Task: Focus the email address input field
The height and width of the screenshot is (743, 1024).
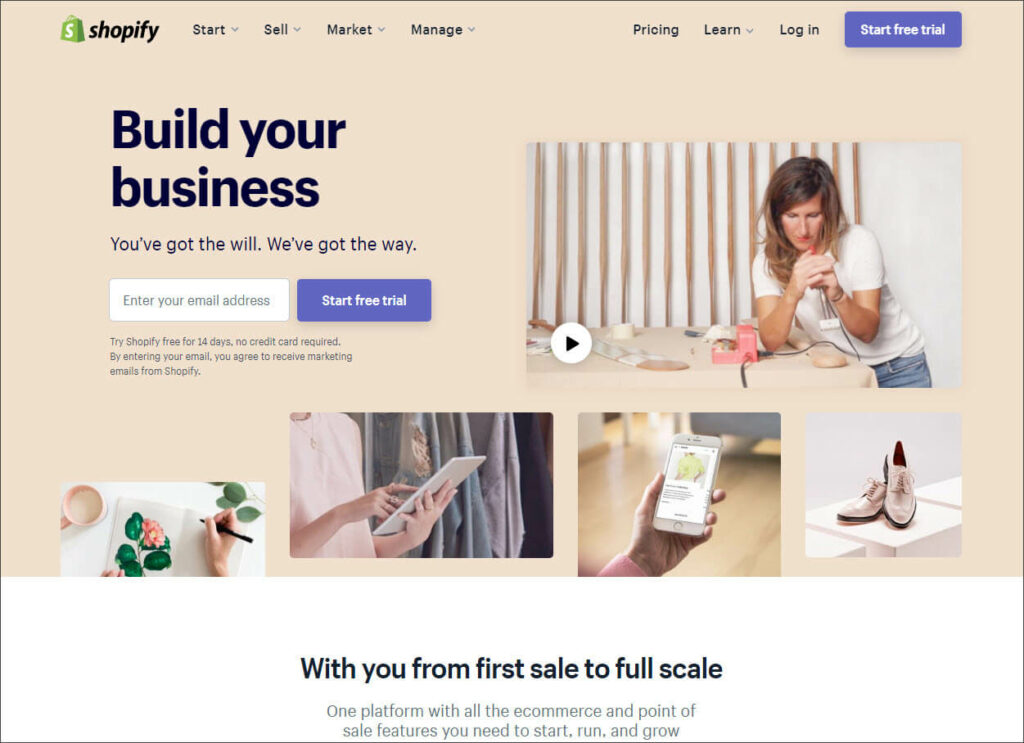Action: coord(199,300)
